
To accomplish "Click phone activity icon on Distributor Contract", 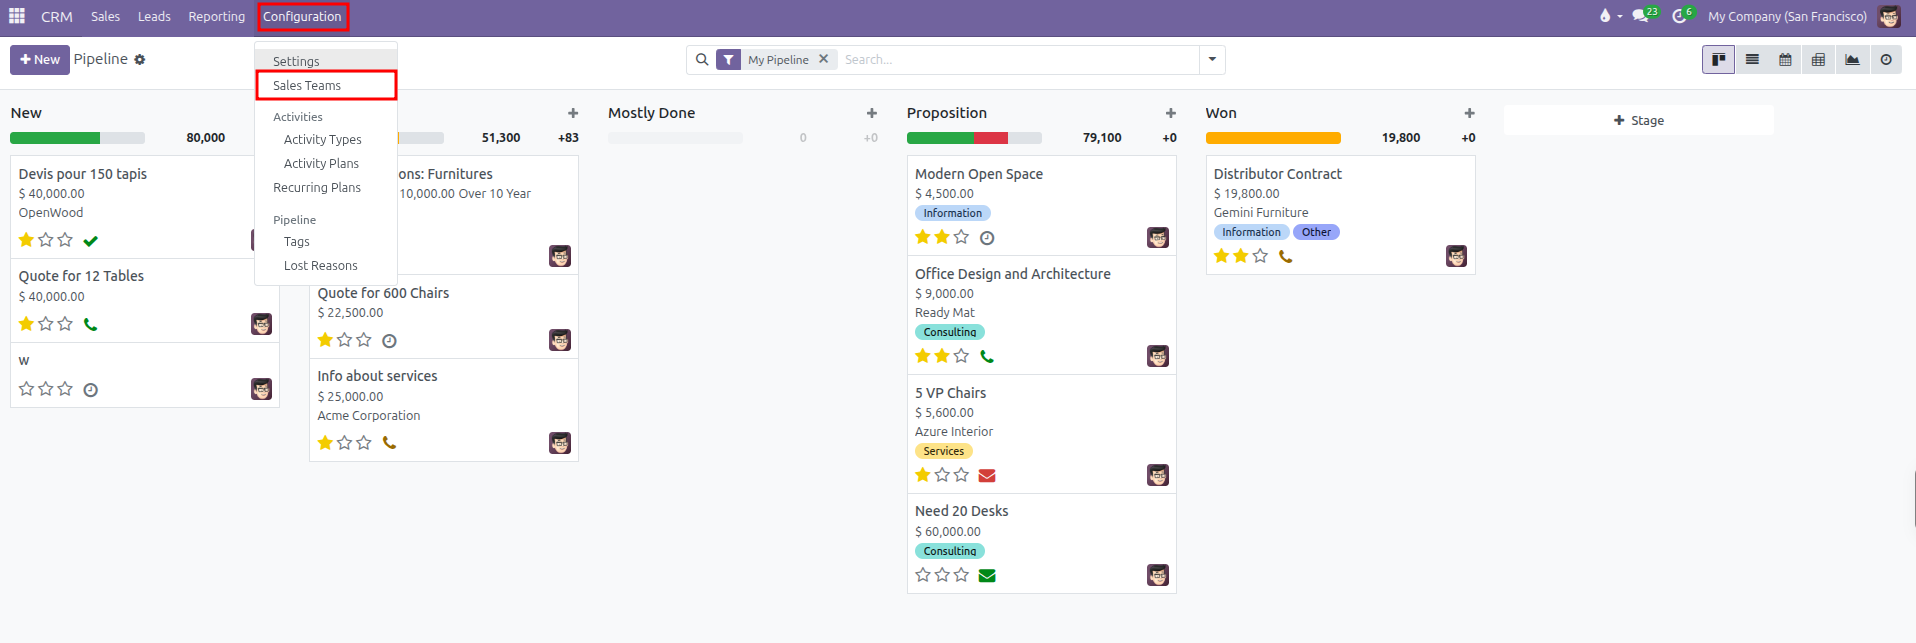I will [1285, 256].
